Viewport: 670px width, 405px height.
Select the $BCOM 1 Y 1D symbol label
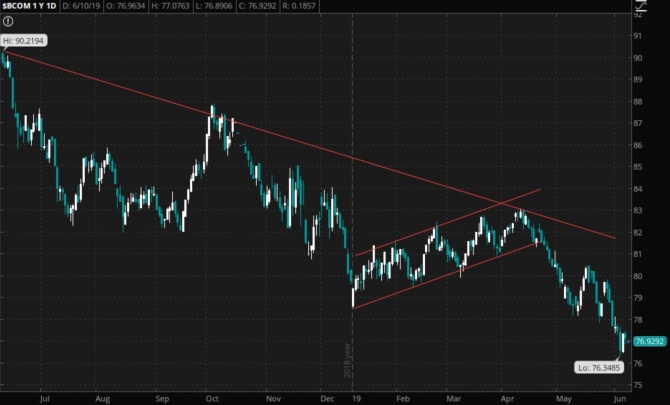click(x=29, y=6)
